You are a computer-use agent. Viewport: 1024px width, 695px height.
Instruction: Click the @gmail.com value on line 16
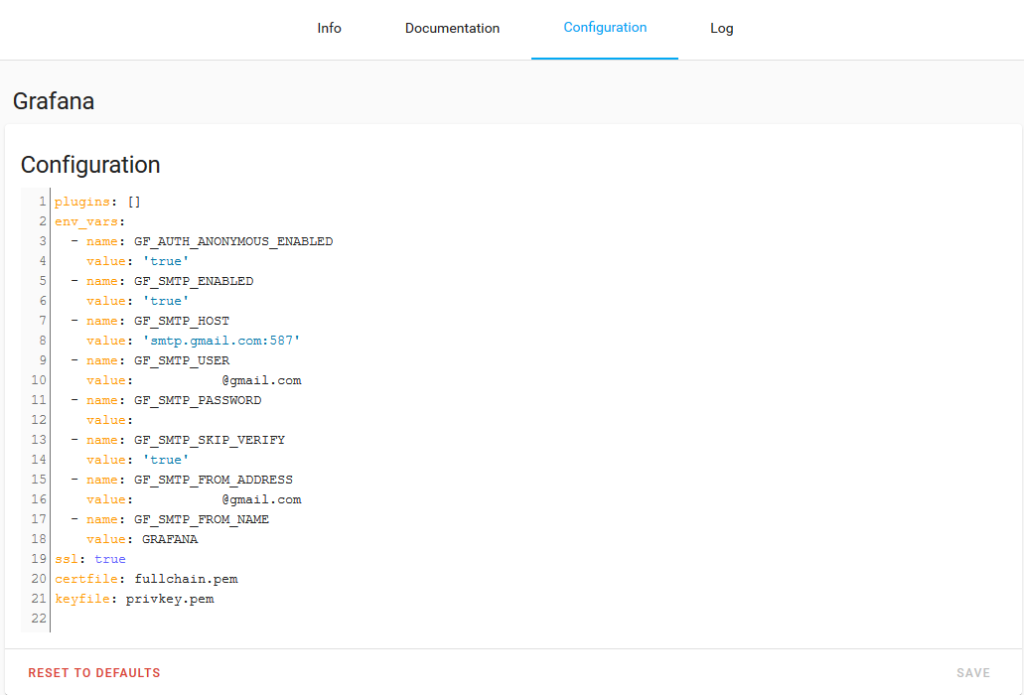[261, 500]
